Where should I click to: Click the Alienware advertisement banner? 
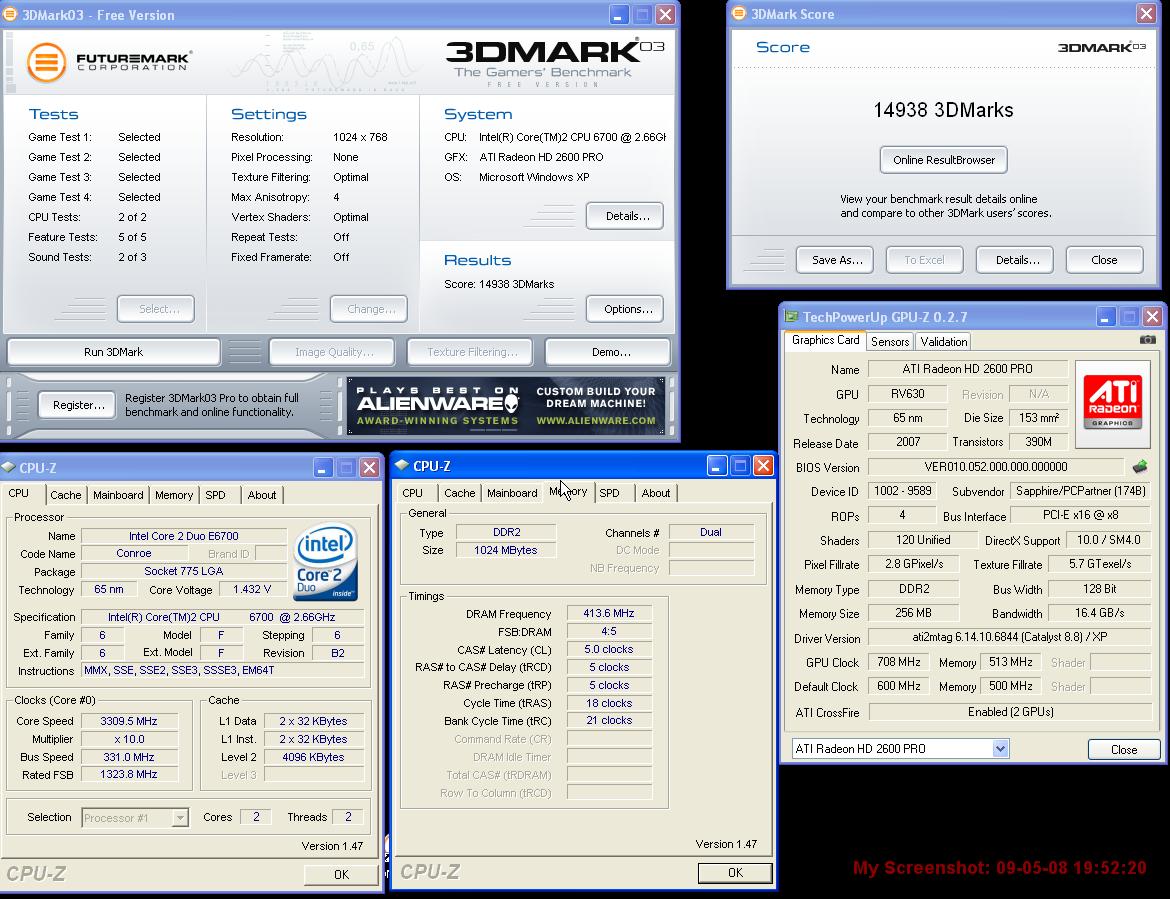click(506, 406)
